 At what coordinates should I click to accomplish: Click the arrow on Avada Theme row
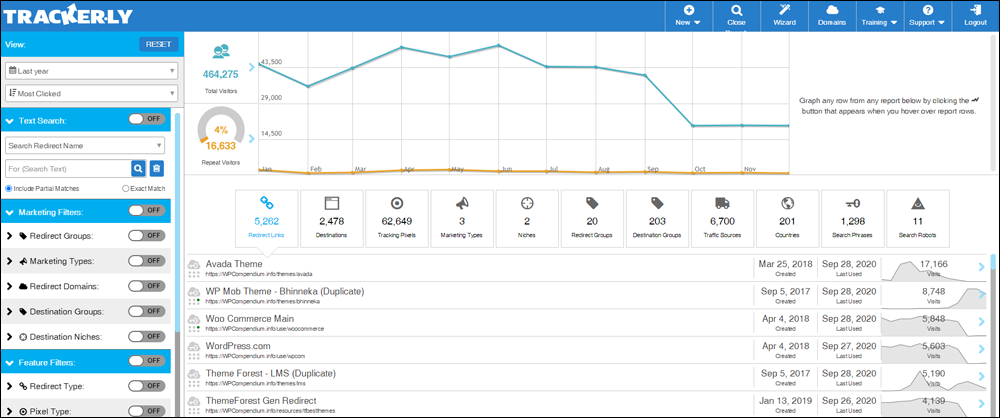(x=982, y=268)
